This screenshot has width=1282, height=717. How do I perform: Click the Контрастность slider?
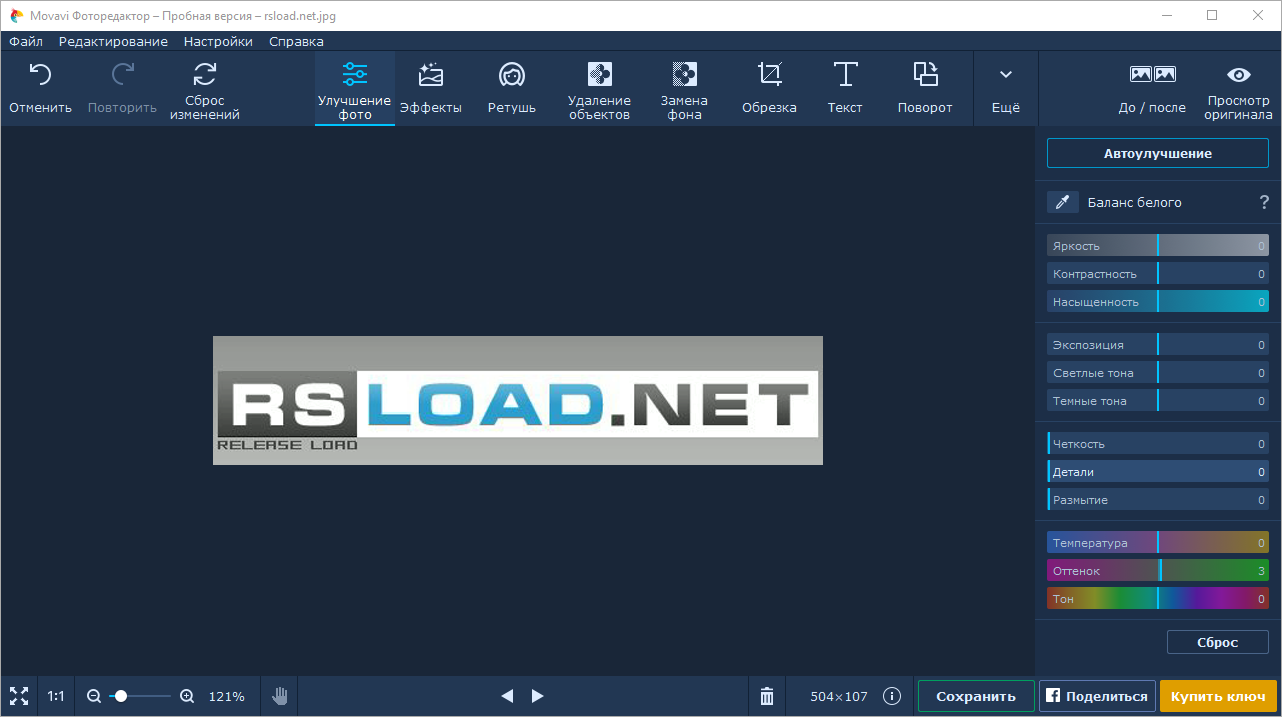1158,274
